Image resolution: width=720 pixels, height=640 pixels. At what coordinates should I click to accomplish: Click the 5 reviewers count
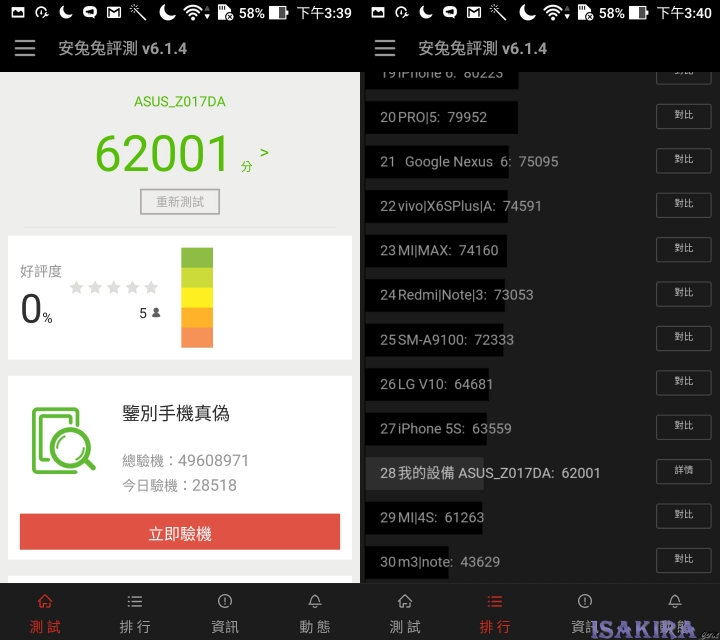coord(149,313)
